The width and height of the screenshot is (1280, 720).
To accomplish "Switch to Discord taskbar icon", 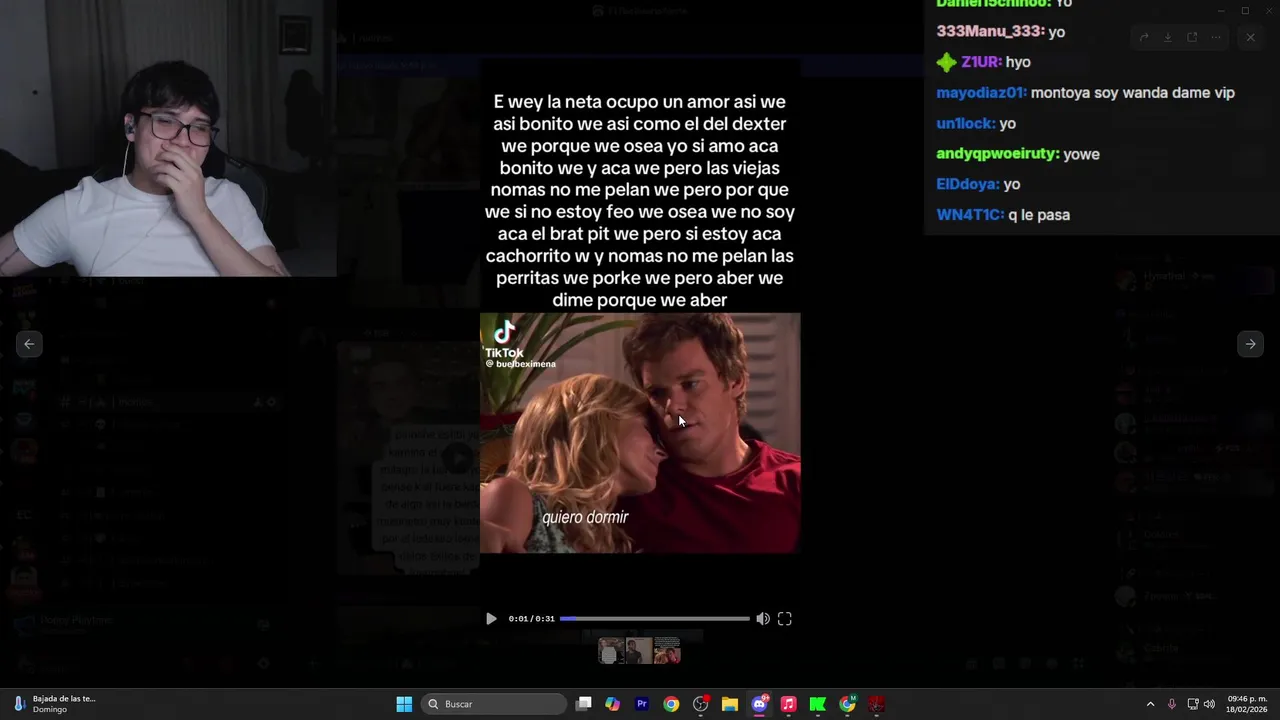I will [x=759, y=704].
